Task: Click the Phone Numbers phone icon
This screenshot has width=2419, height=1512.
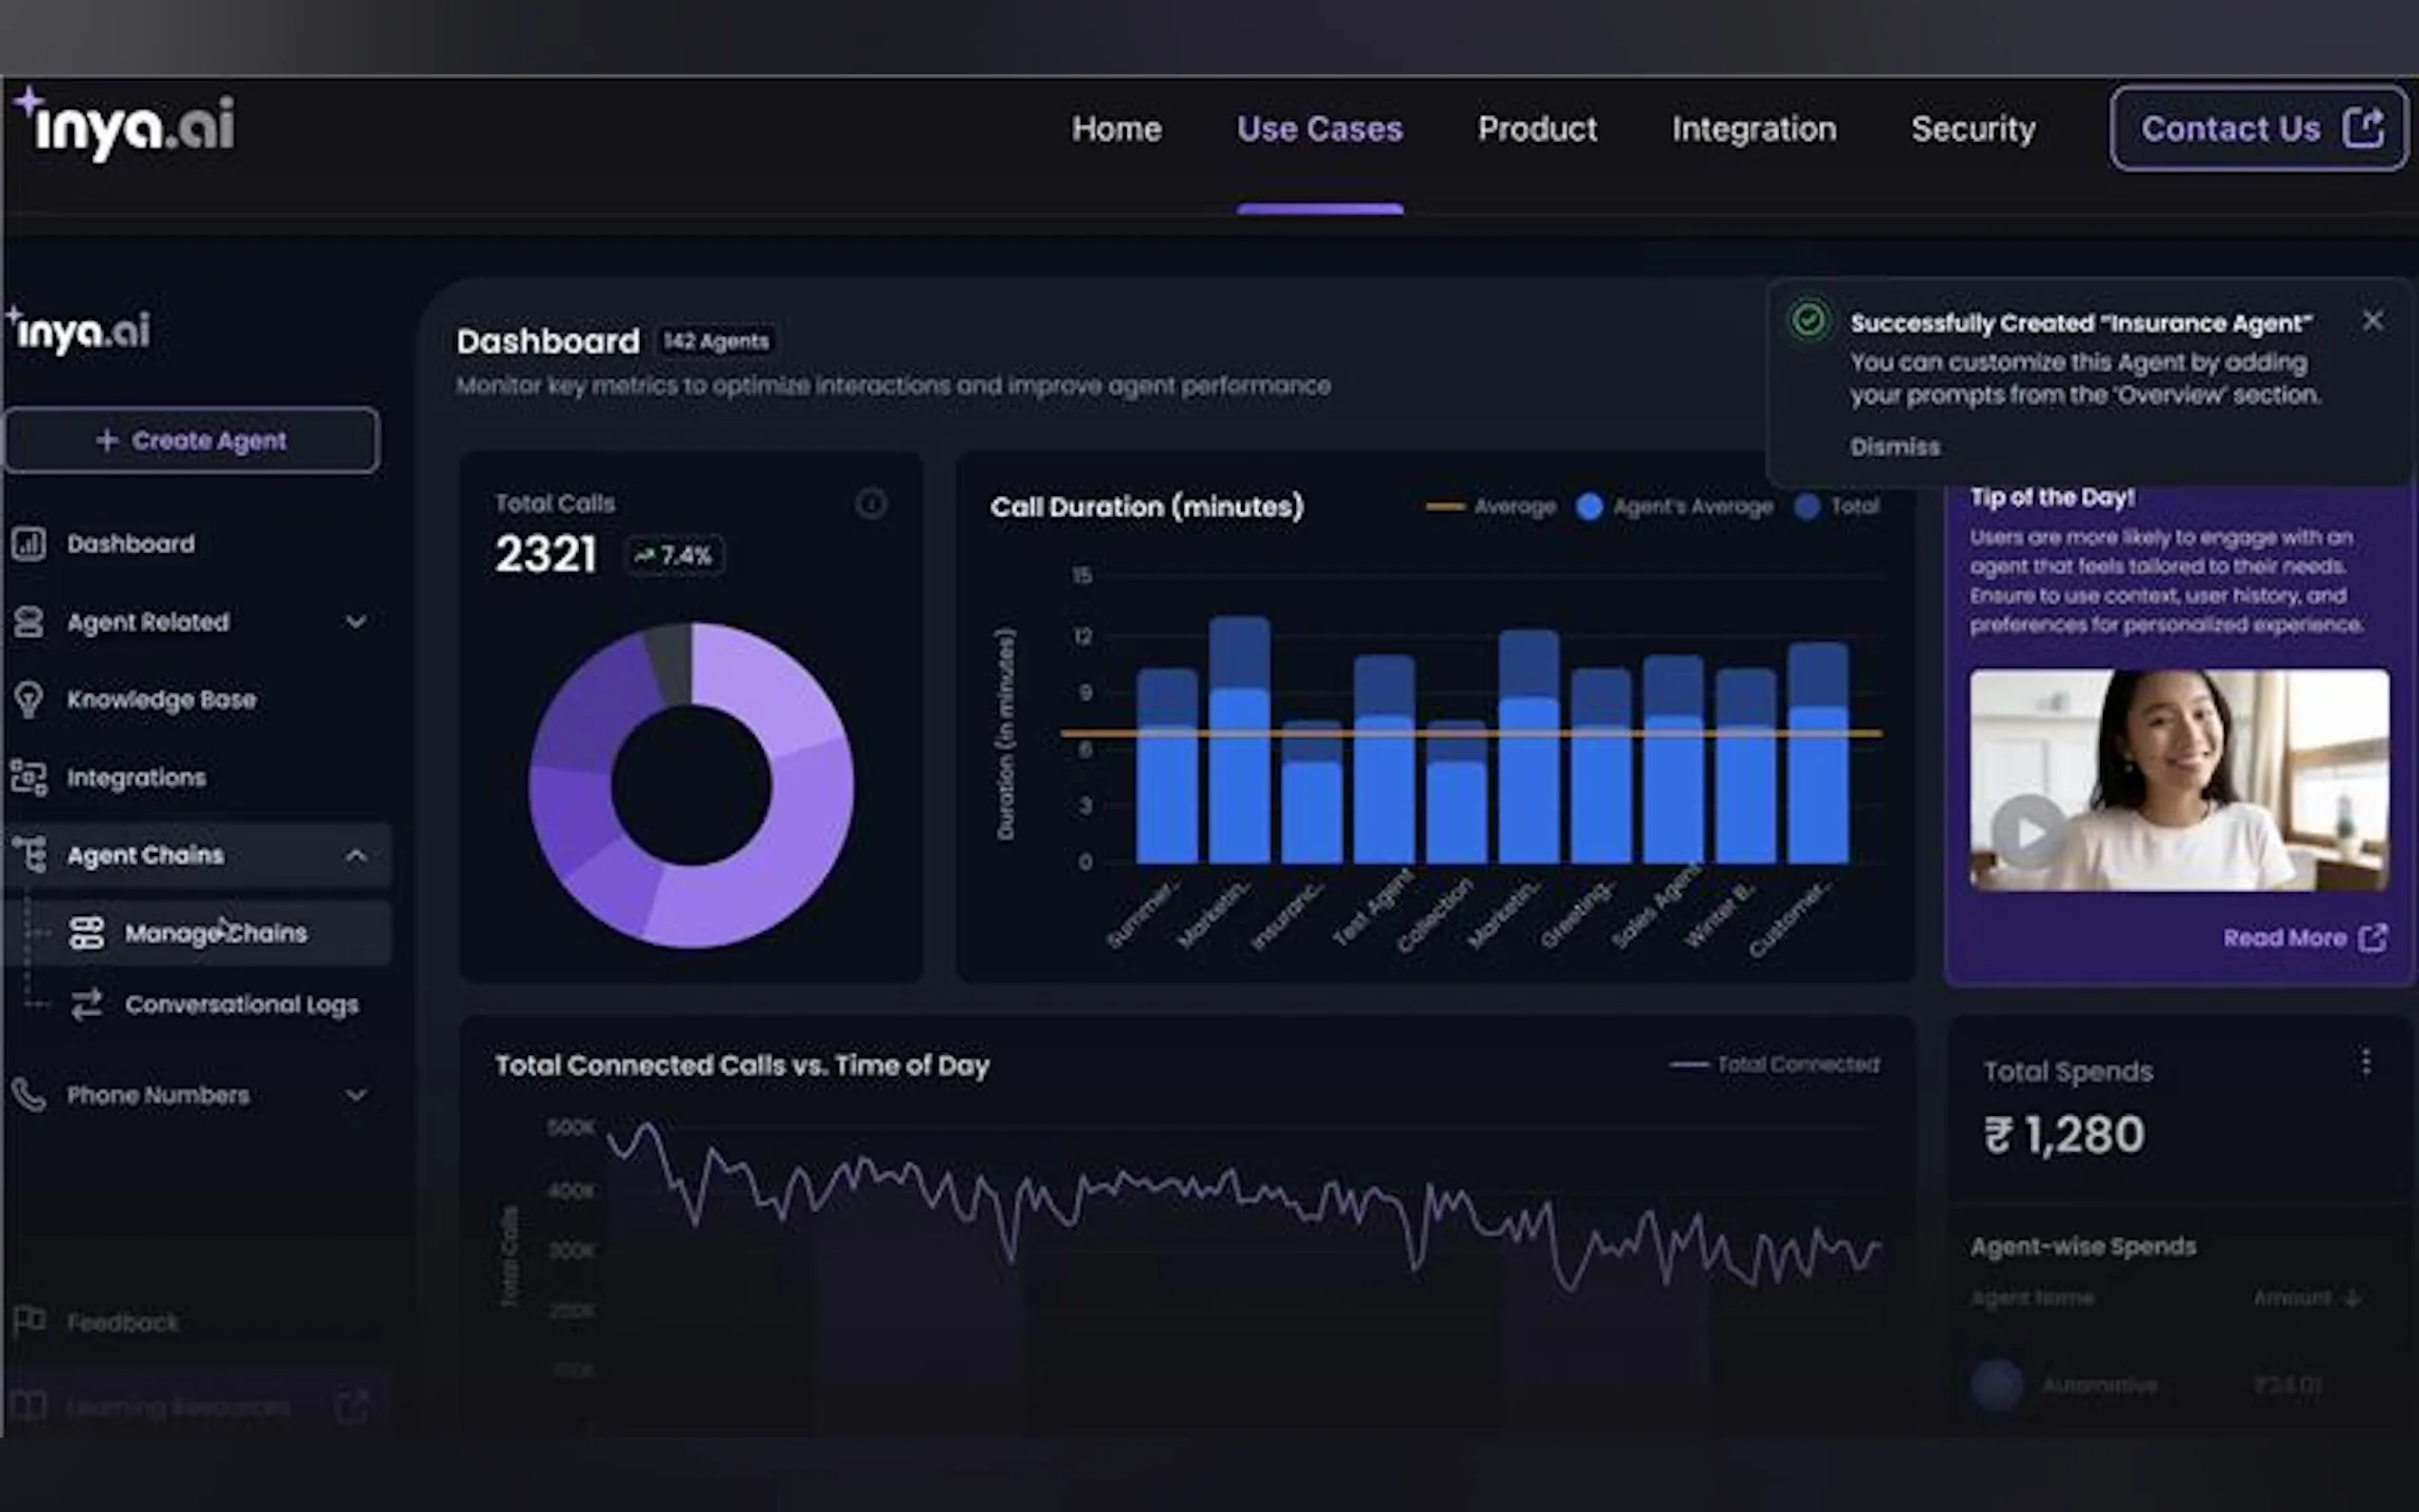Action: coord(29,1095)
